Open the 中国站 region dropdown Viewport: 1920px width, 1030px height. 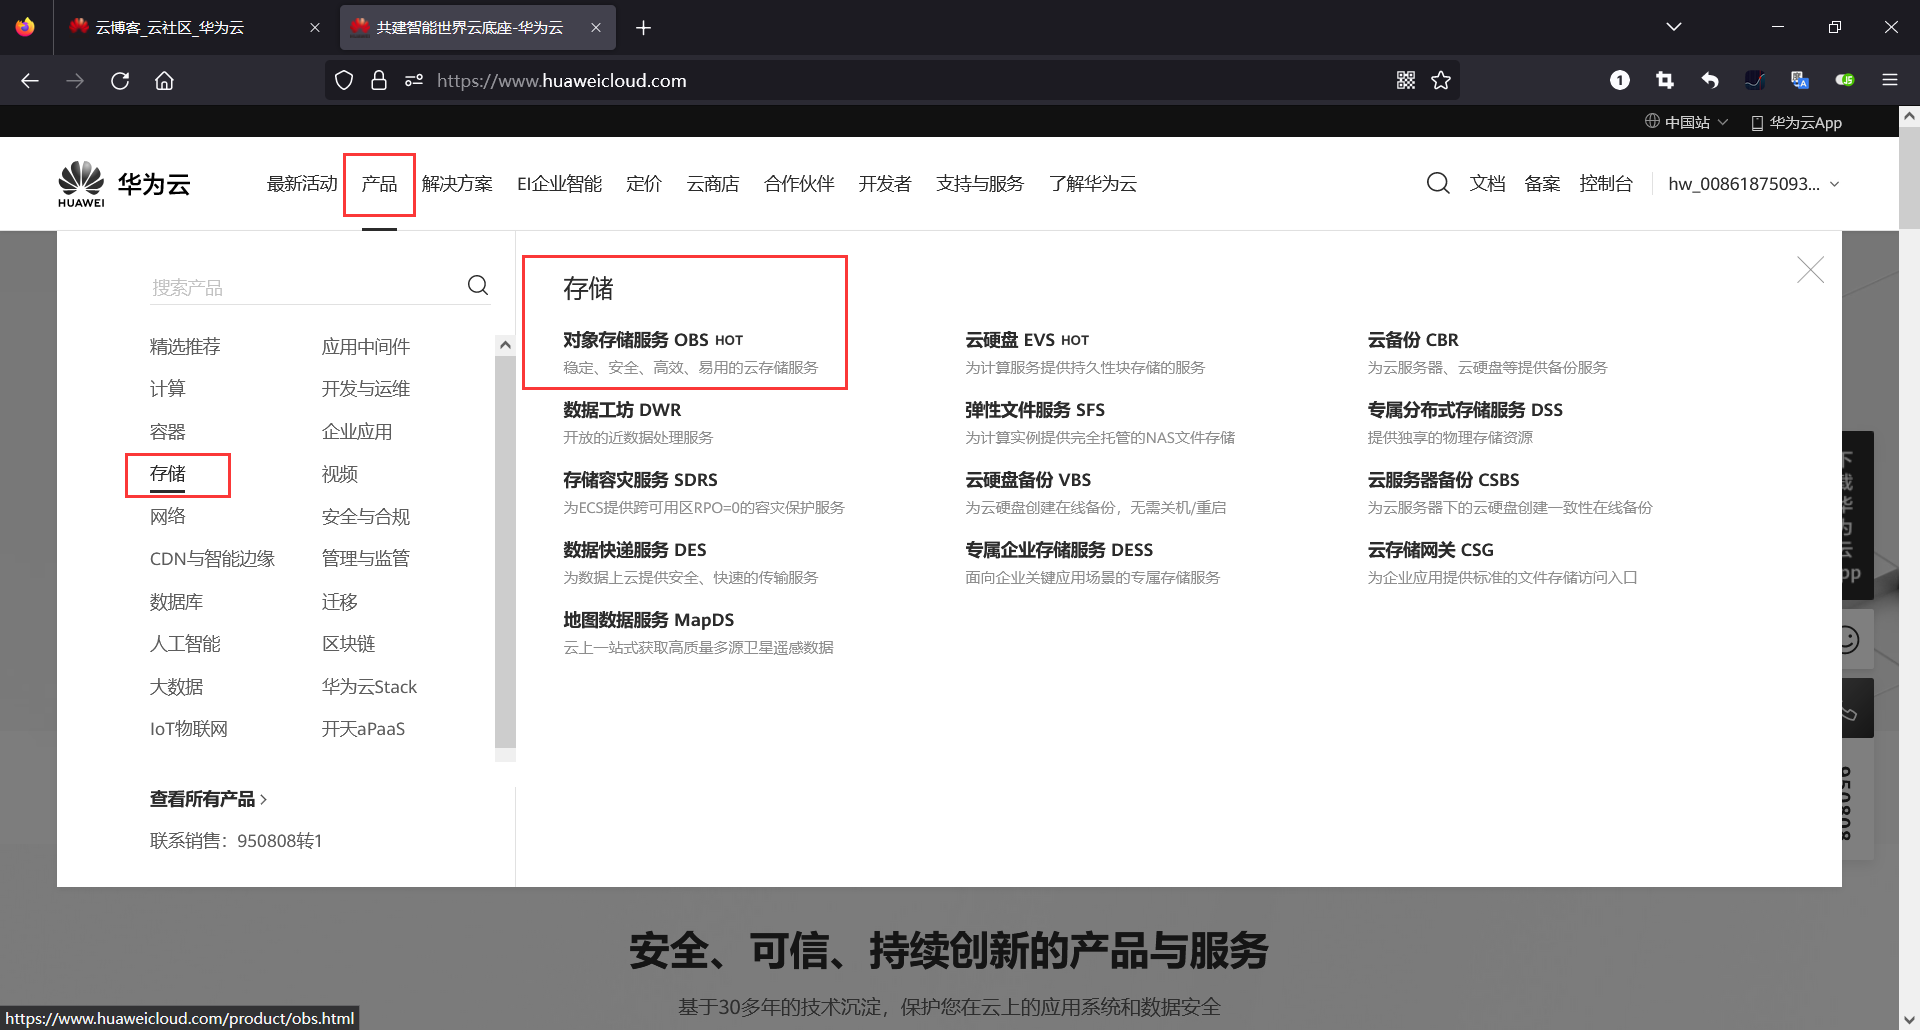[1686, 122]
